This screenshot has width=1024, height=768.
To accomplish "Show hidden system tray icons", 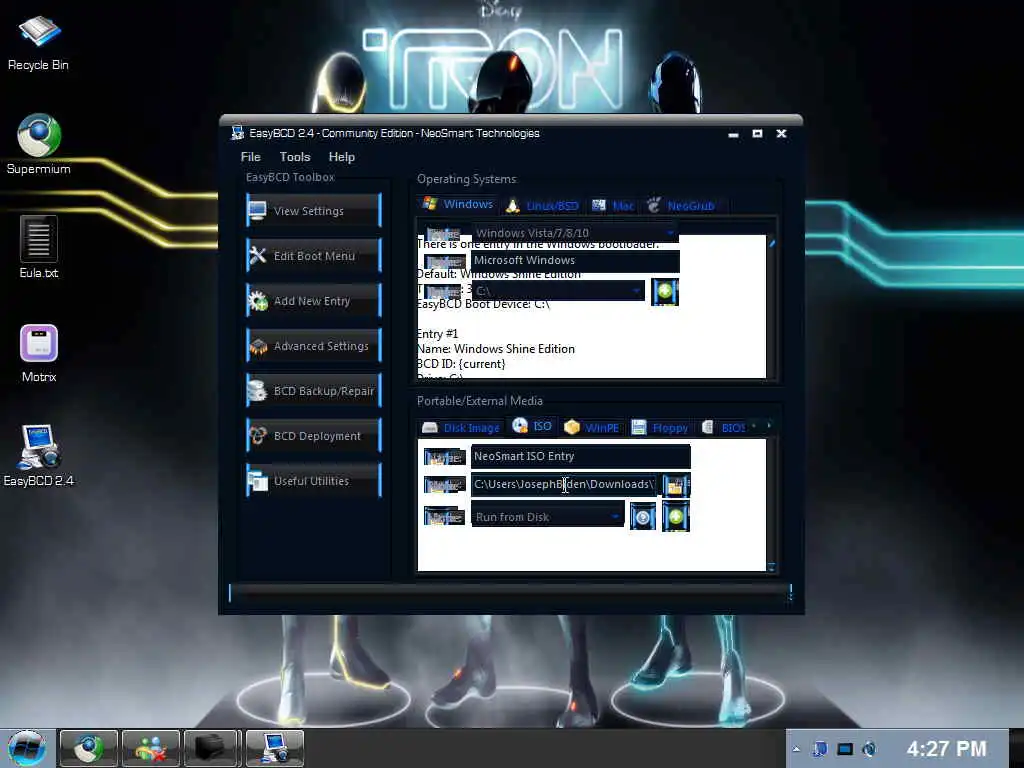I will [x=796, y=749].
